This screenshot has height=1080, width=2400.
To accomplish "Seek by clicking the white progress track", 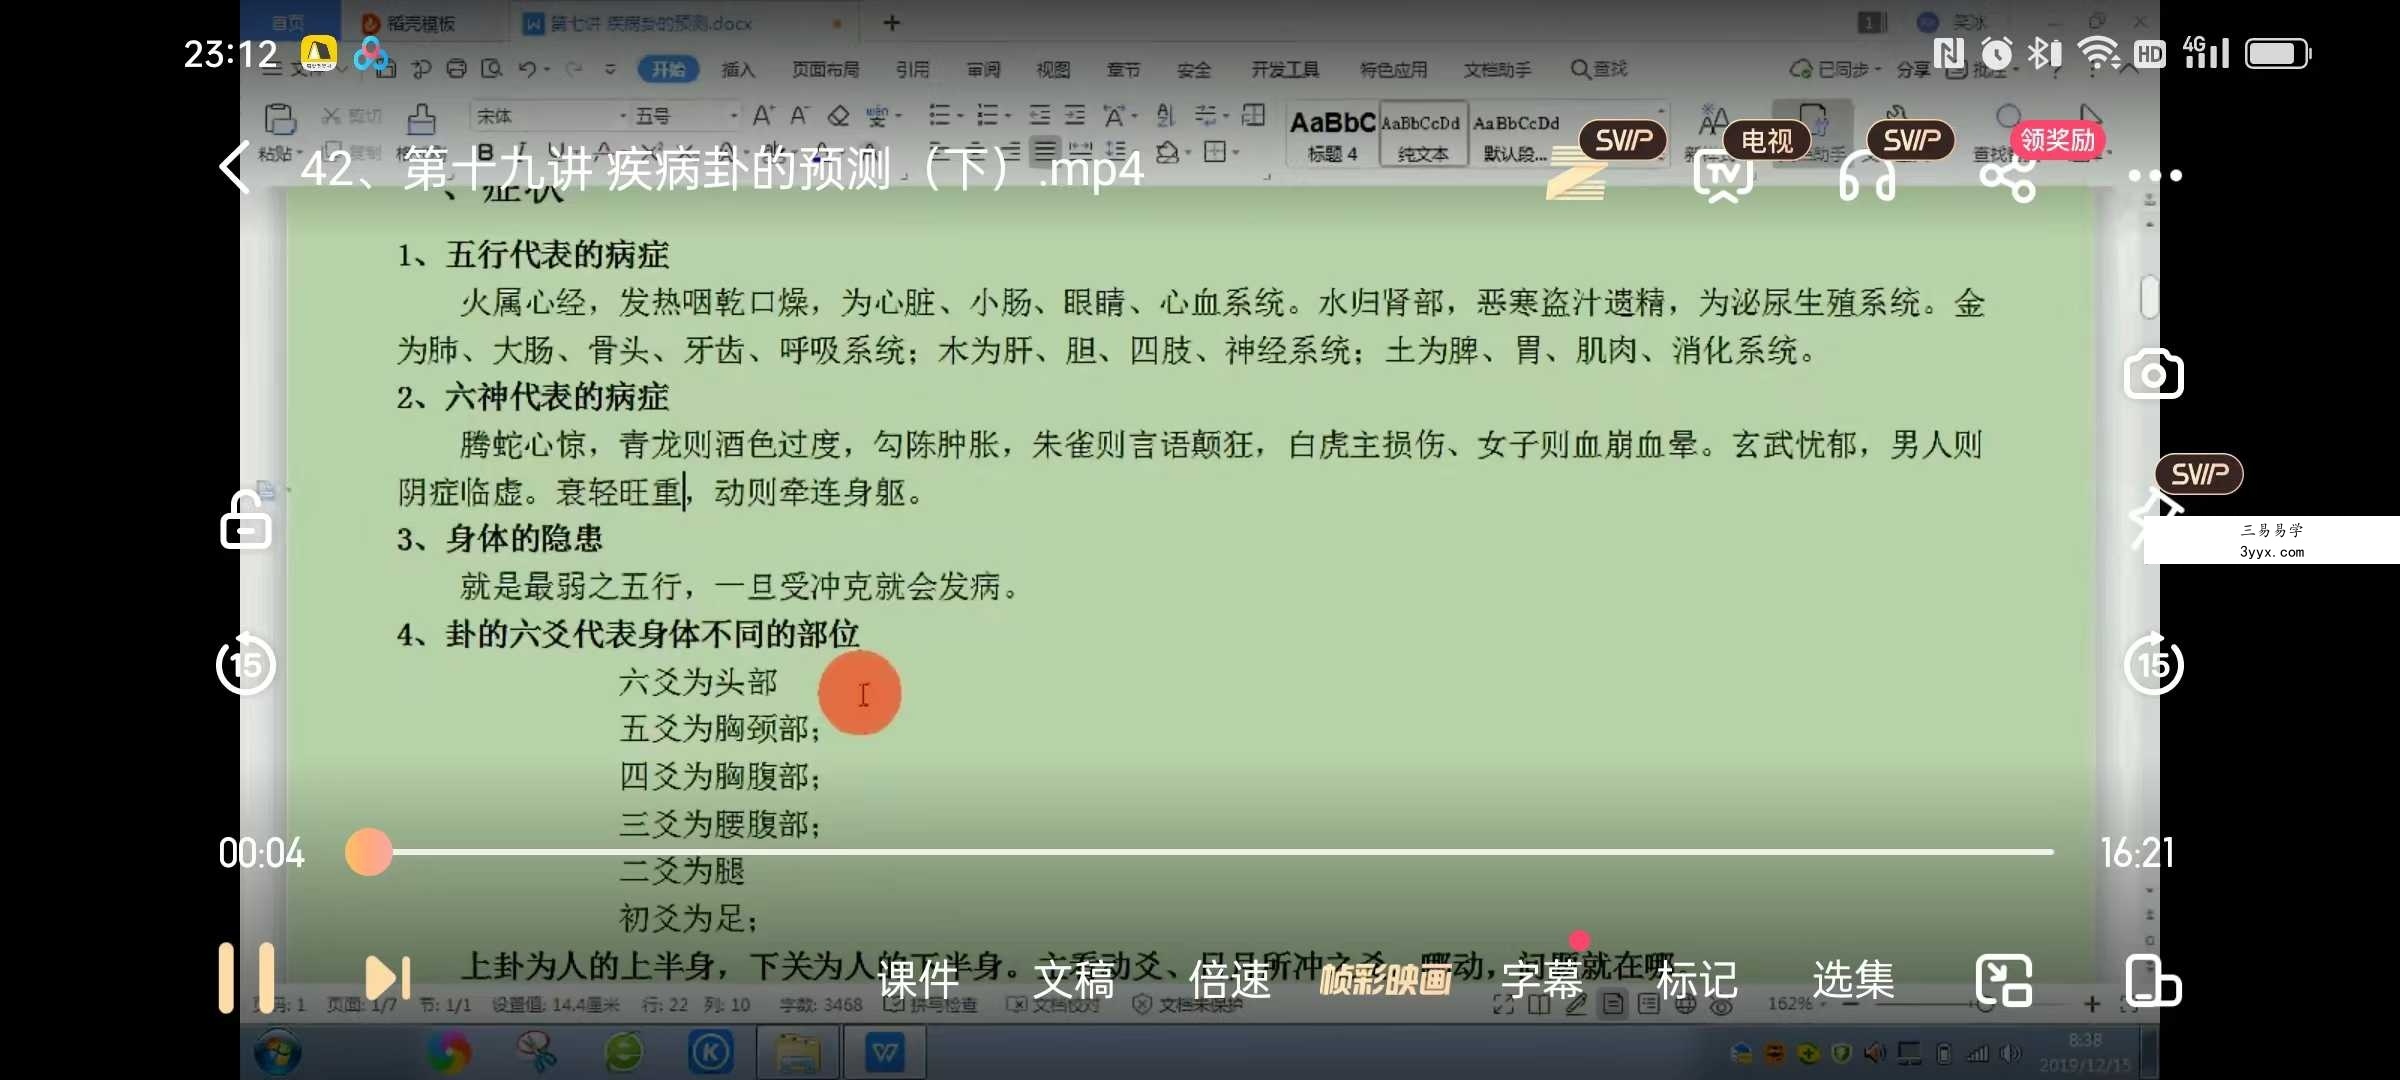I will point(1222,852).
